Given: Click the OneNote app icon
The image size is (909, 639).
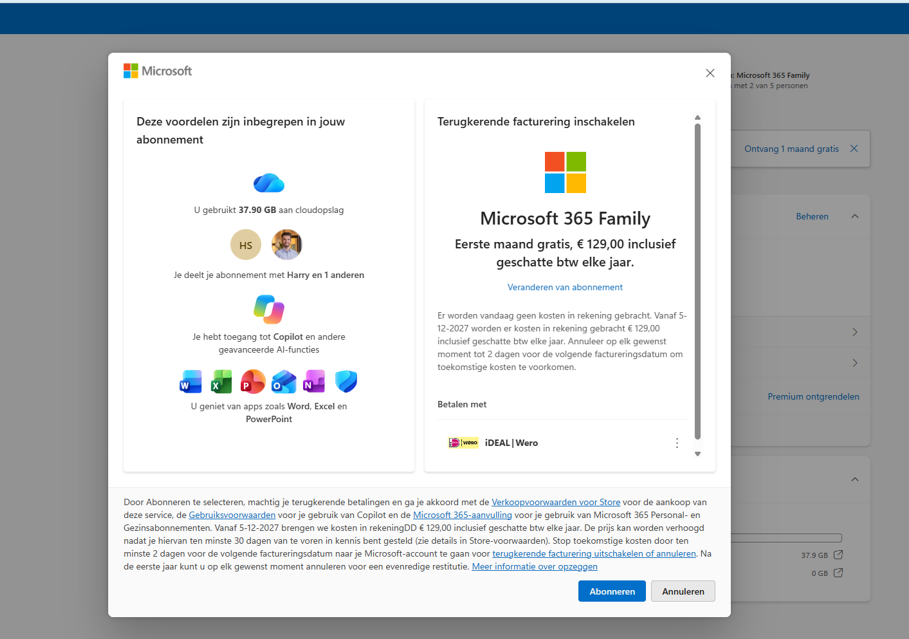Looking at the screenshot, I should coord(314,382).
